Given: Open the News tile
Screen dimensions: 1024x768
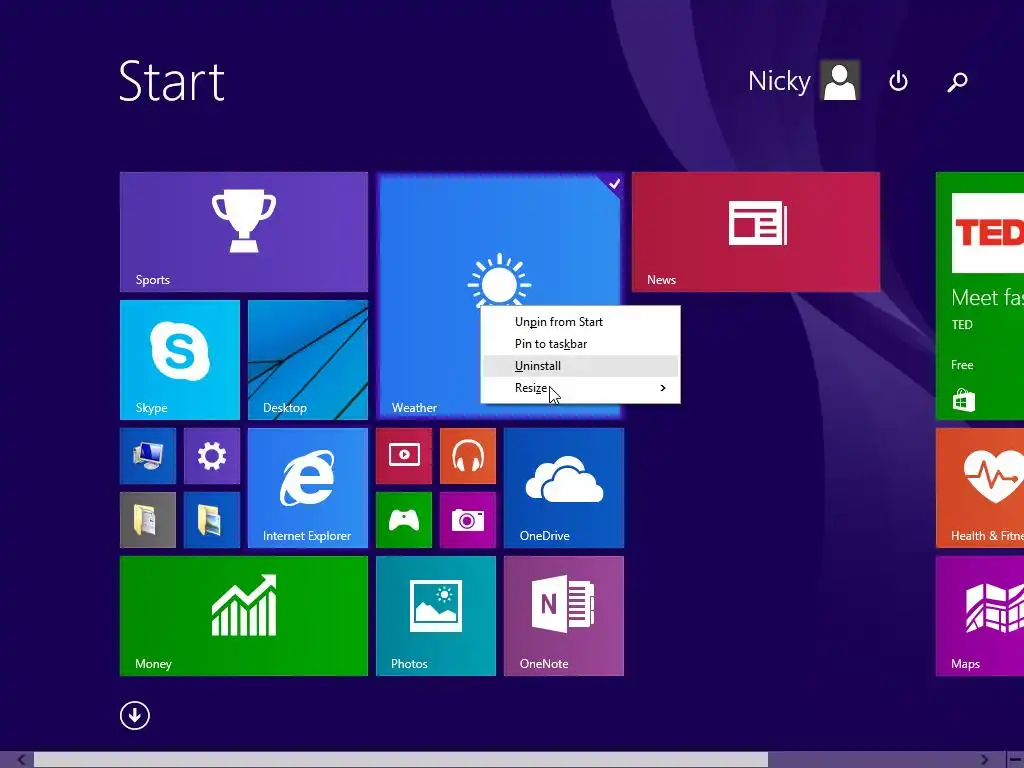Looking at the screenshot, I should coord(756,232).
